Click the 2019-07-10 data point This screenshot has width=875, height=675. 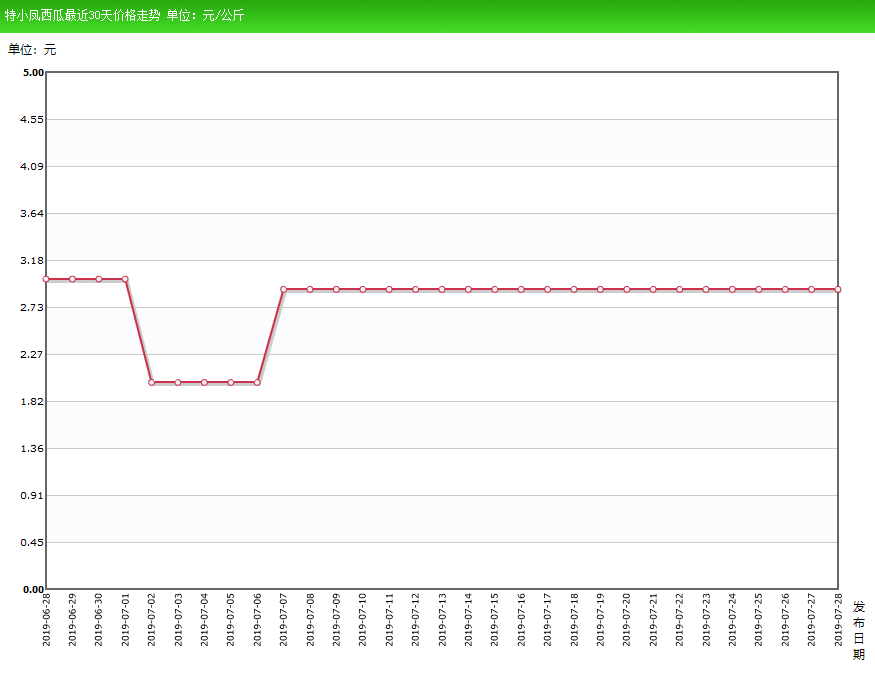point(363,290)
